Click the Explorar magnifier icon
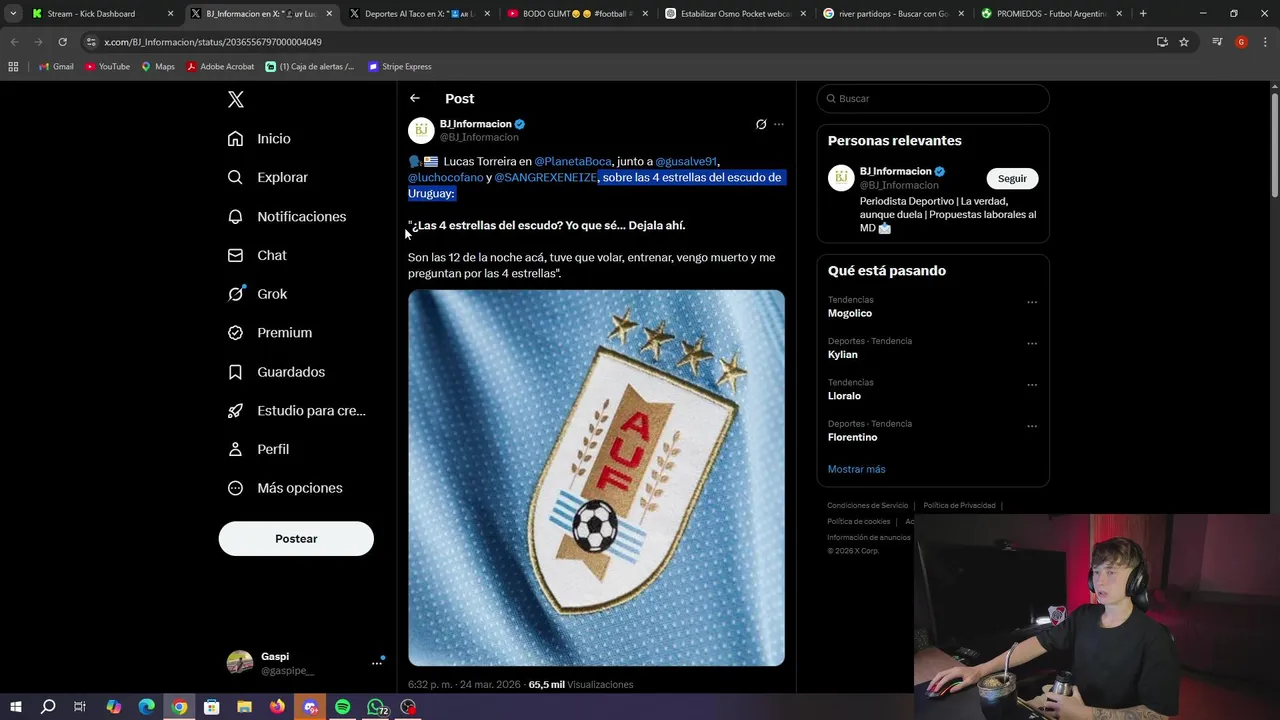 235,177
